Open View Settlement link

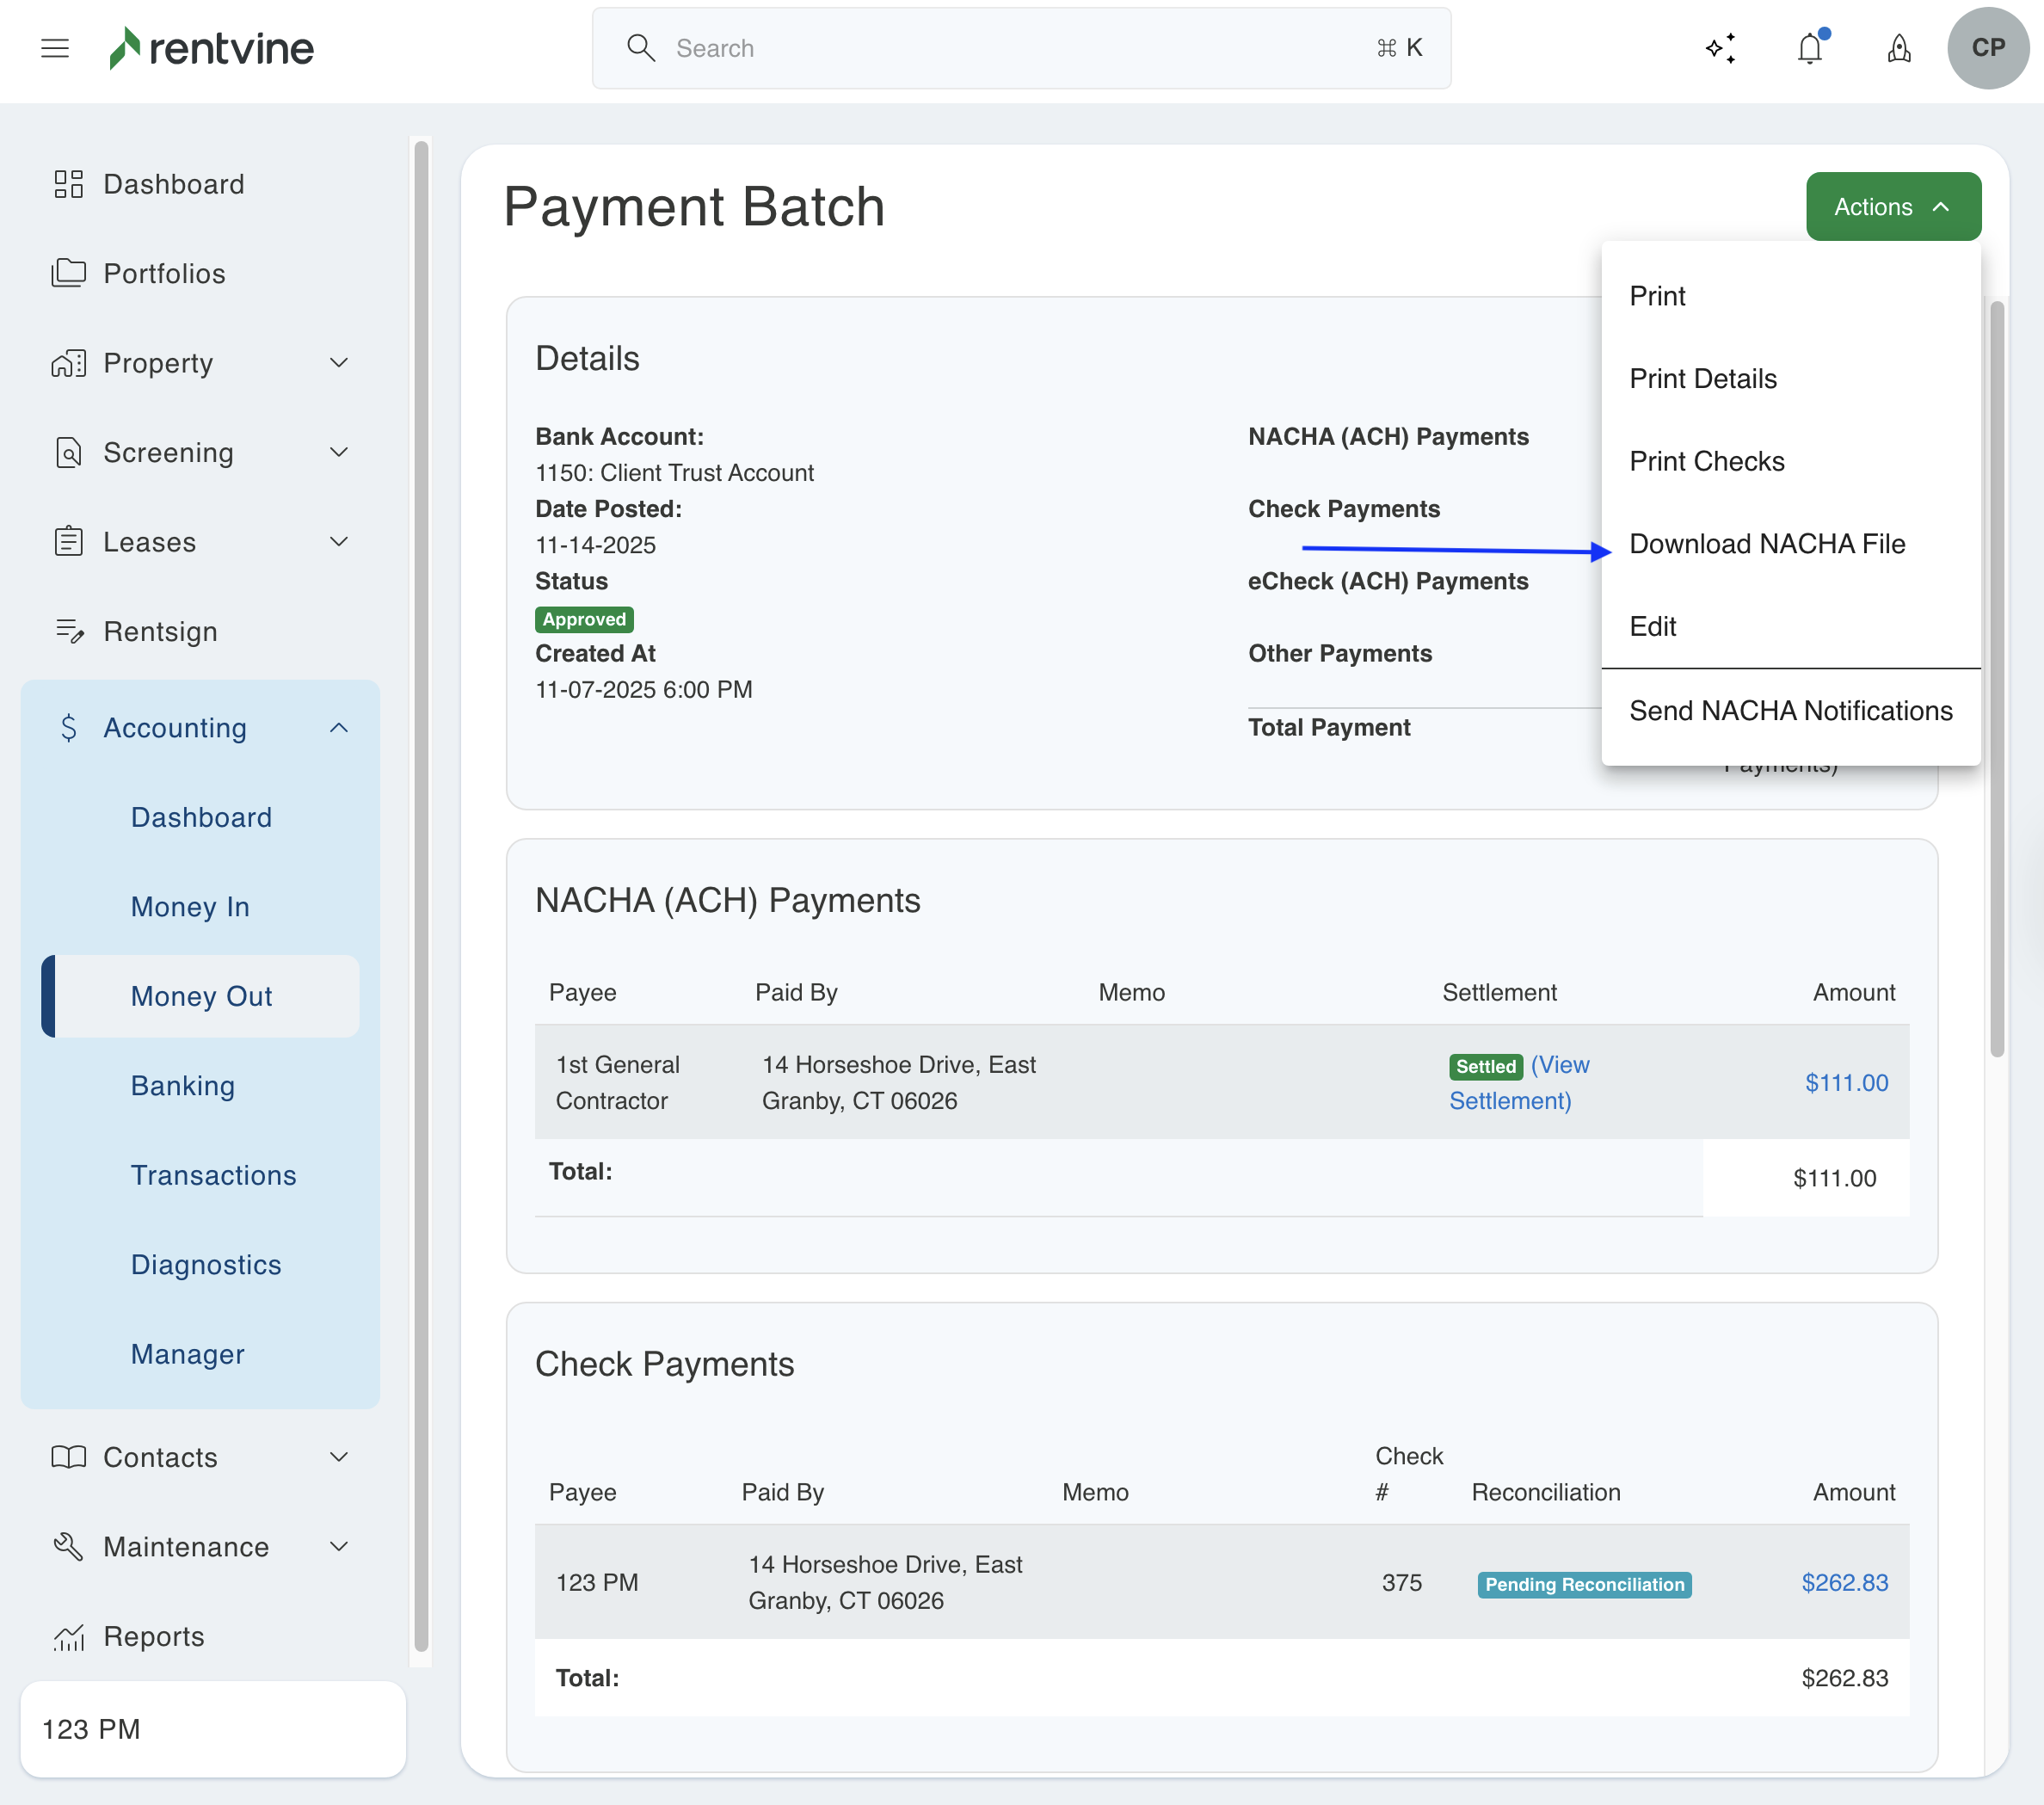(1519, 1083)
